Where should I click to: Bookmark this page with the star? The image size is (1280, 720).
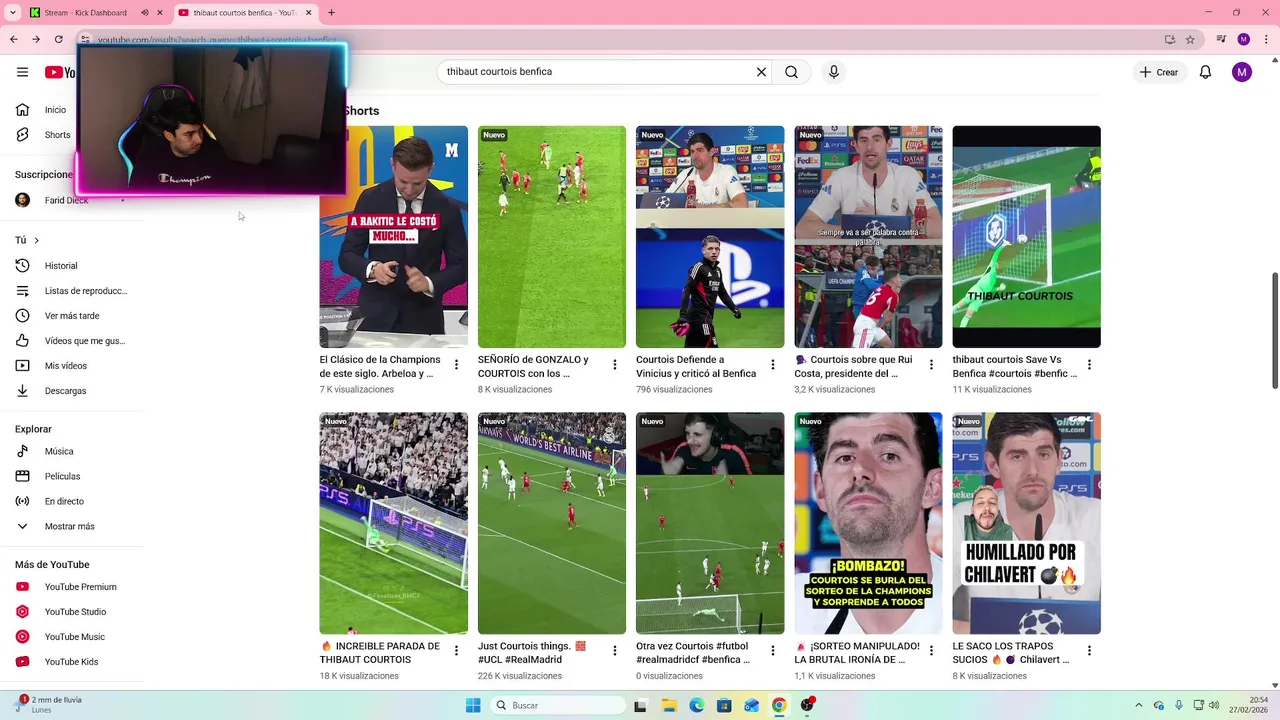(x=1190, y=39)
